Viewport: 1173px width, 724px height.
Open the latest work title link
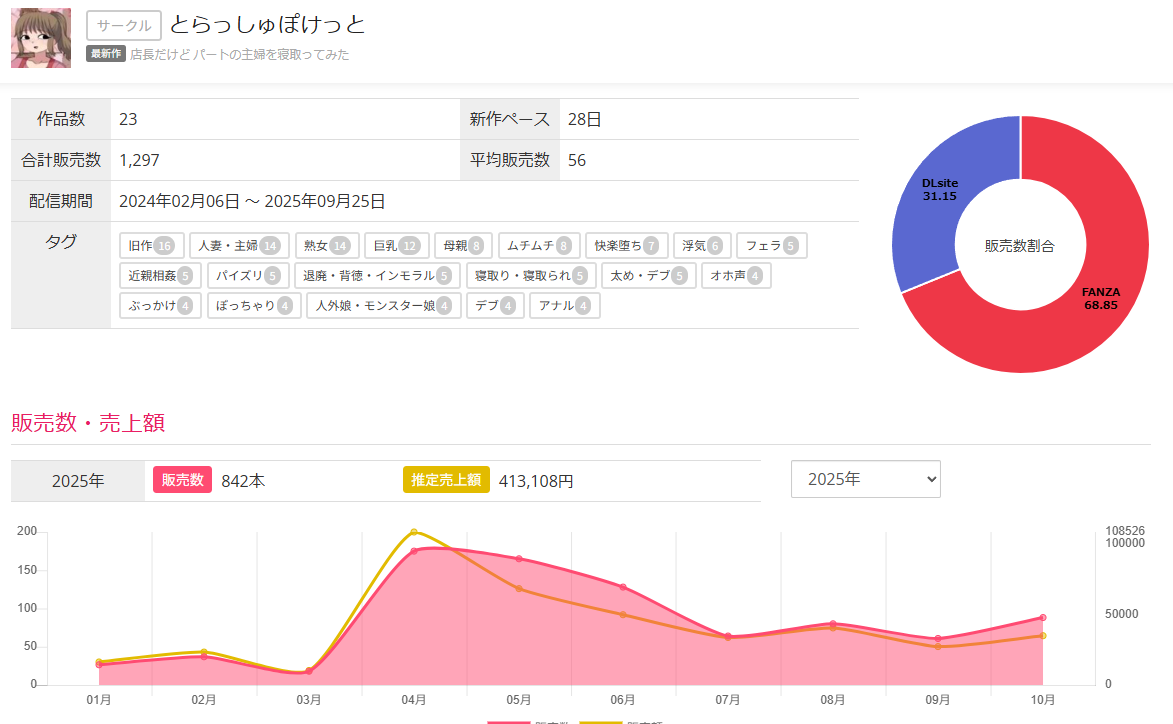point(239,55)
